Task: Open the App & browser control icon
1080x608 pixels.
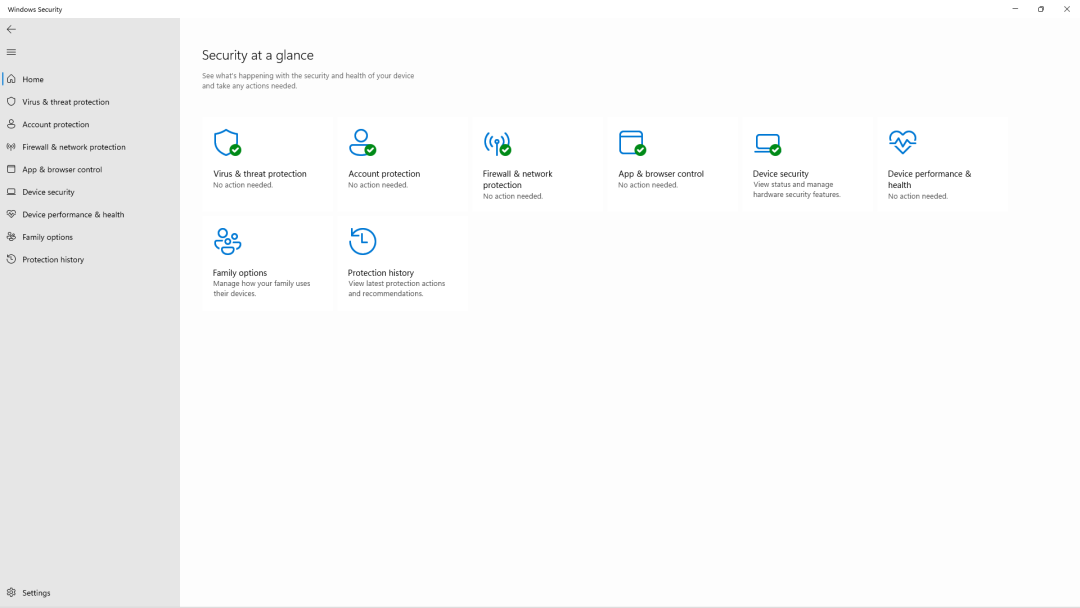Action: coord(633,141)
